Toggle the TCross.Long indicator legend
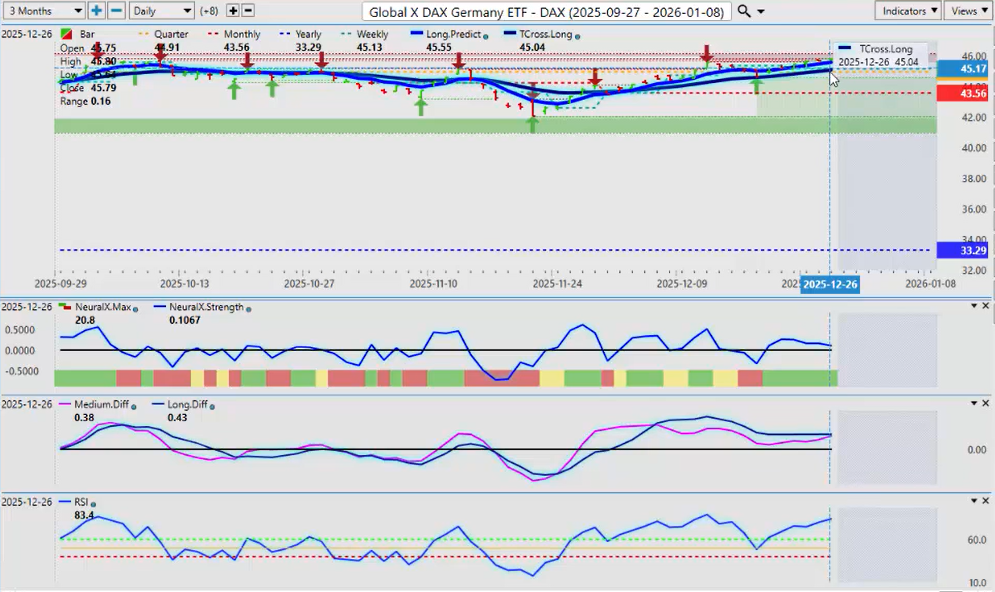 pos(546,34)
